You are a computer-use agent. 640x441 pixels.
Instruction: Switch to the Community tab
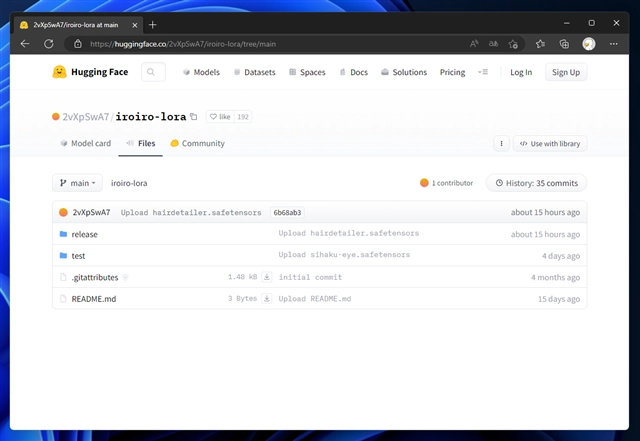click(198, 143)
